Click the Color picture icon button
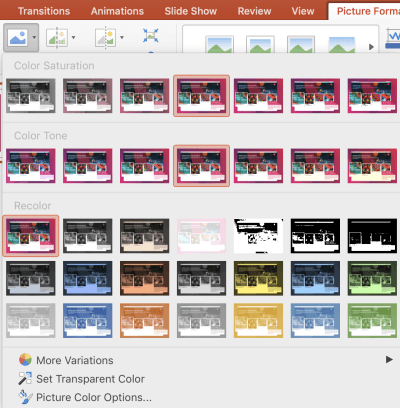 (19, 38)
